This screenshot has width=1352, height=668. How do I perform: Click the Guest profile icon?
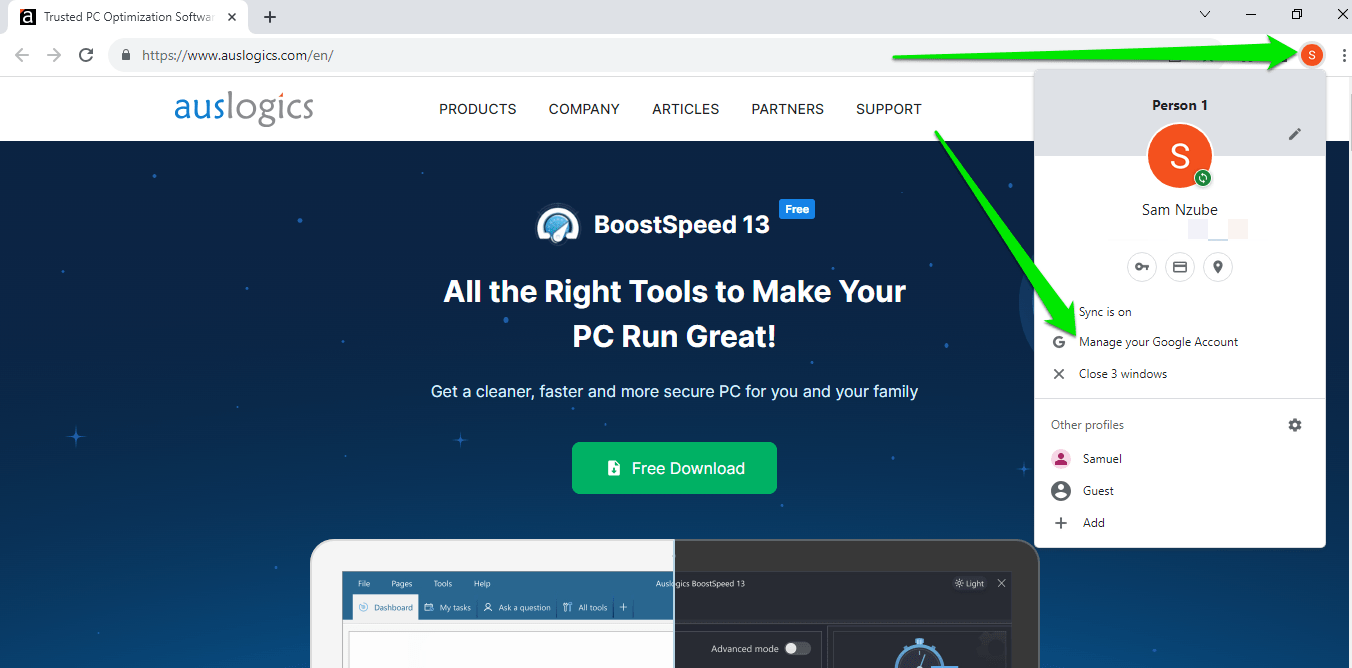click(1061, 491)
